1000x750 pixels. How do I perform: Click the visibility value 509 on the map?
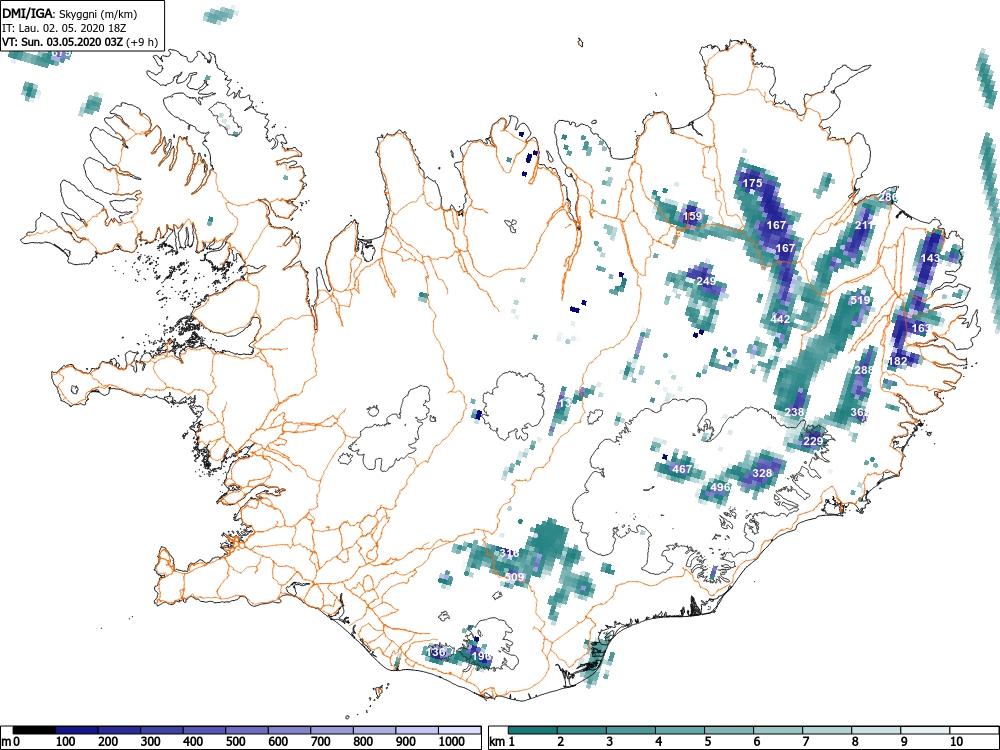pyautogui.click(x=514, y=577)
